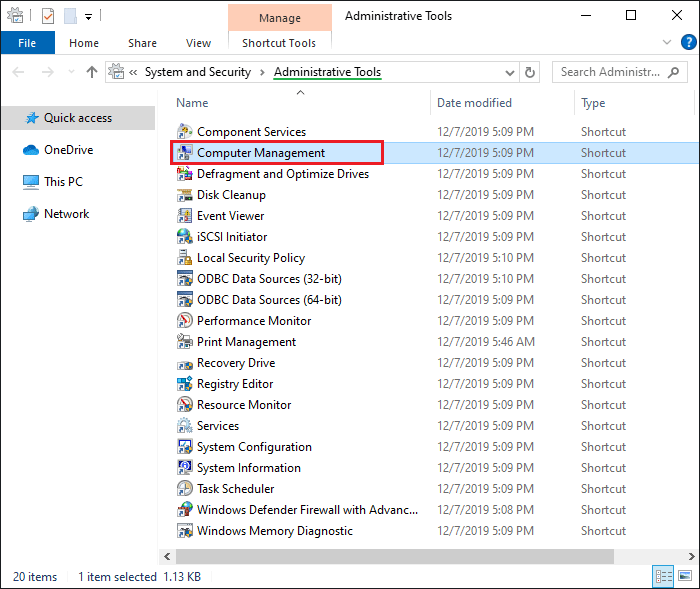Click the Task Scheduler name text
This screenshot has width=700, height=589.
pos(235,489)
